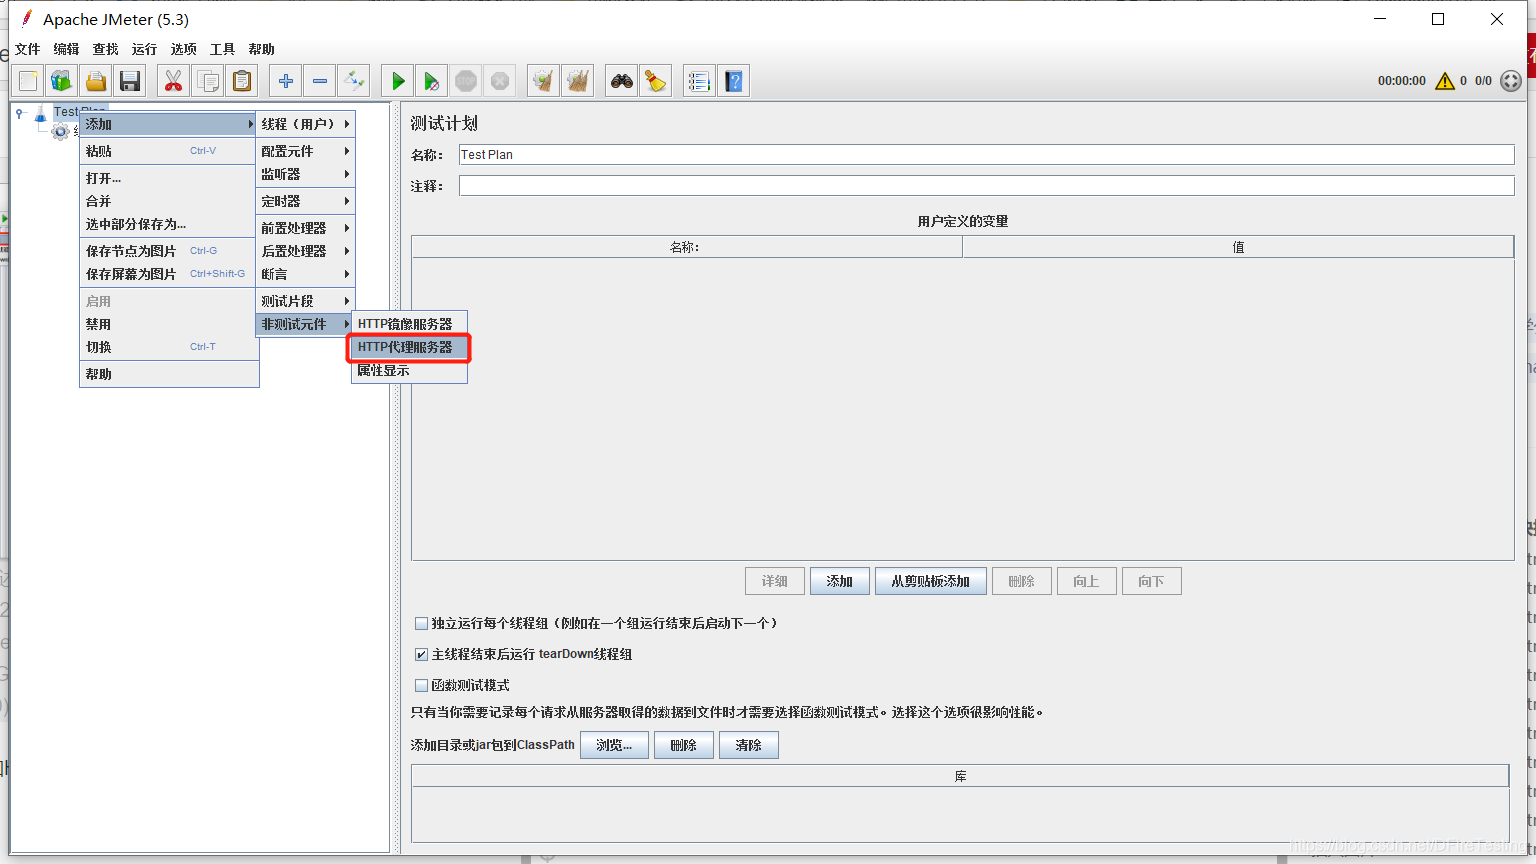Expand the 定时器 submenu

(x=305, y=201)
